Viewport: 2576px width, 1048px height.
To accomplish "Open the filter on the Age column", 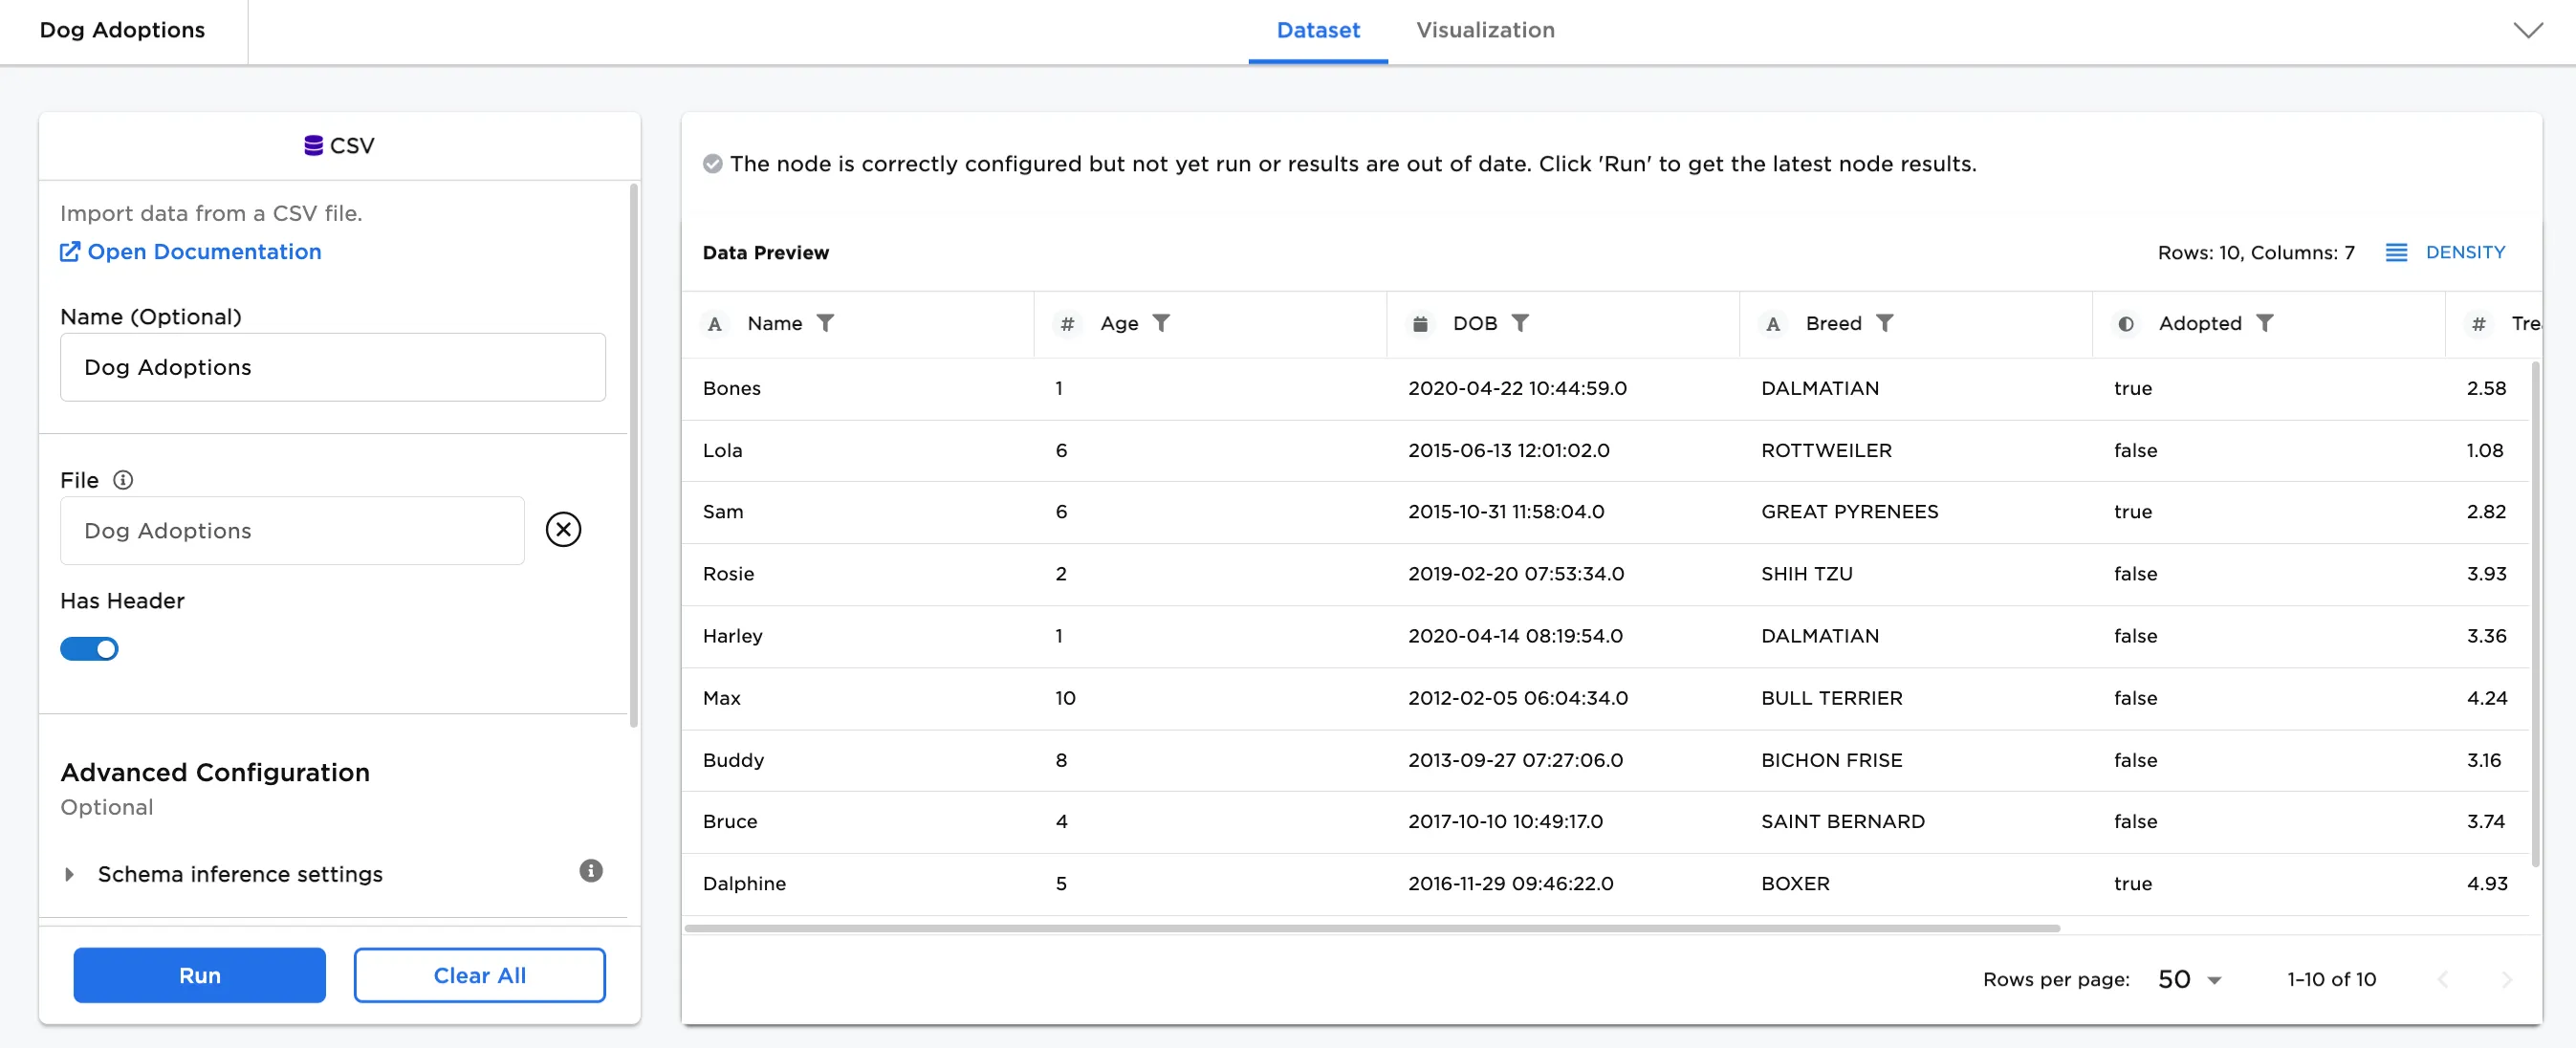I will [x=1162, y=323].
